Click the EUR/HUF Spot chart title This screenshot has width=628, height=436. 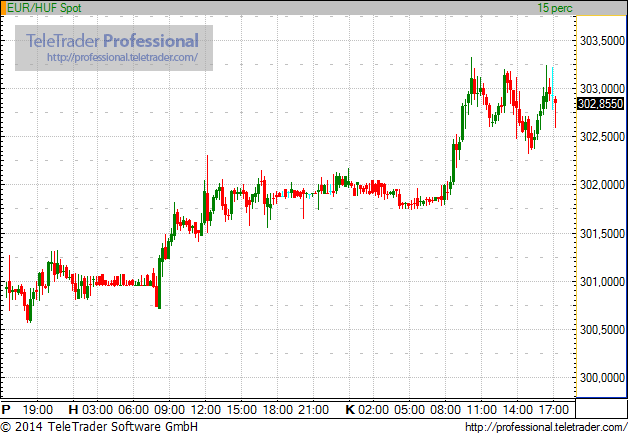click(x=44, y=8)
